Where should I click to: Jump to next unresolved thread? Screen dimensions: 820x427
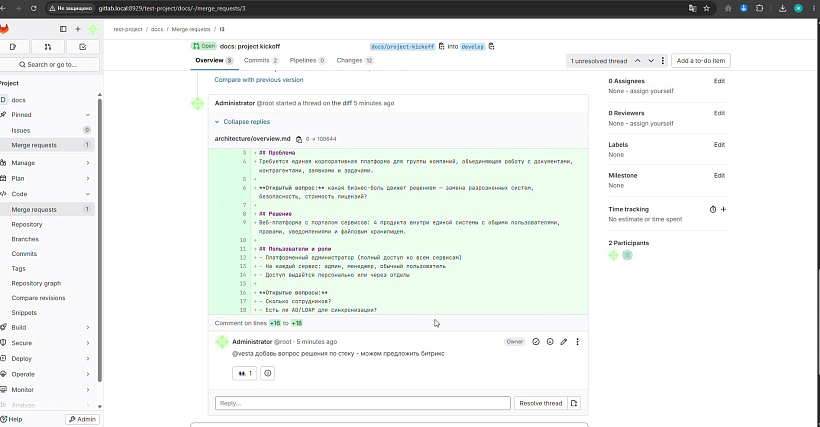[651, 61]
